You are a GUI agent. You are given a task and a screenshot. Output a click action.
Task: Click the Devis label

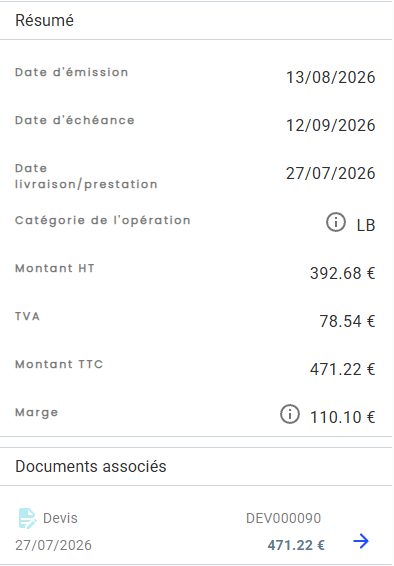60,518
